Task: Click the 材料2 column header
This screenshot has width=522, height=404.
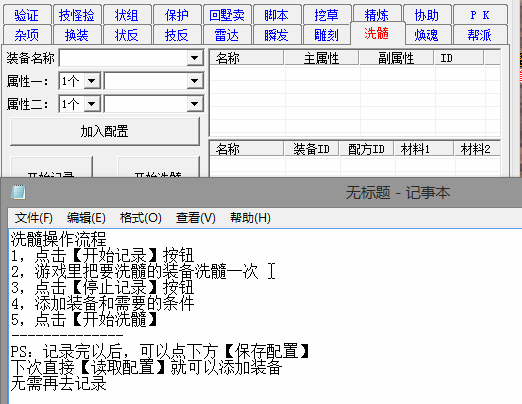Action: (x=477, y=149)
